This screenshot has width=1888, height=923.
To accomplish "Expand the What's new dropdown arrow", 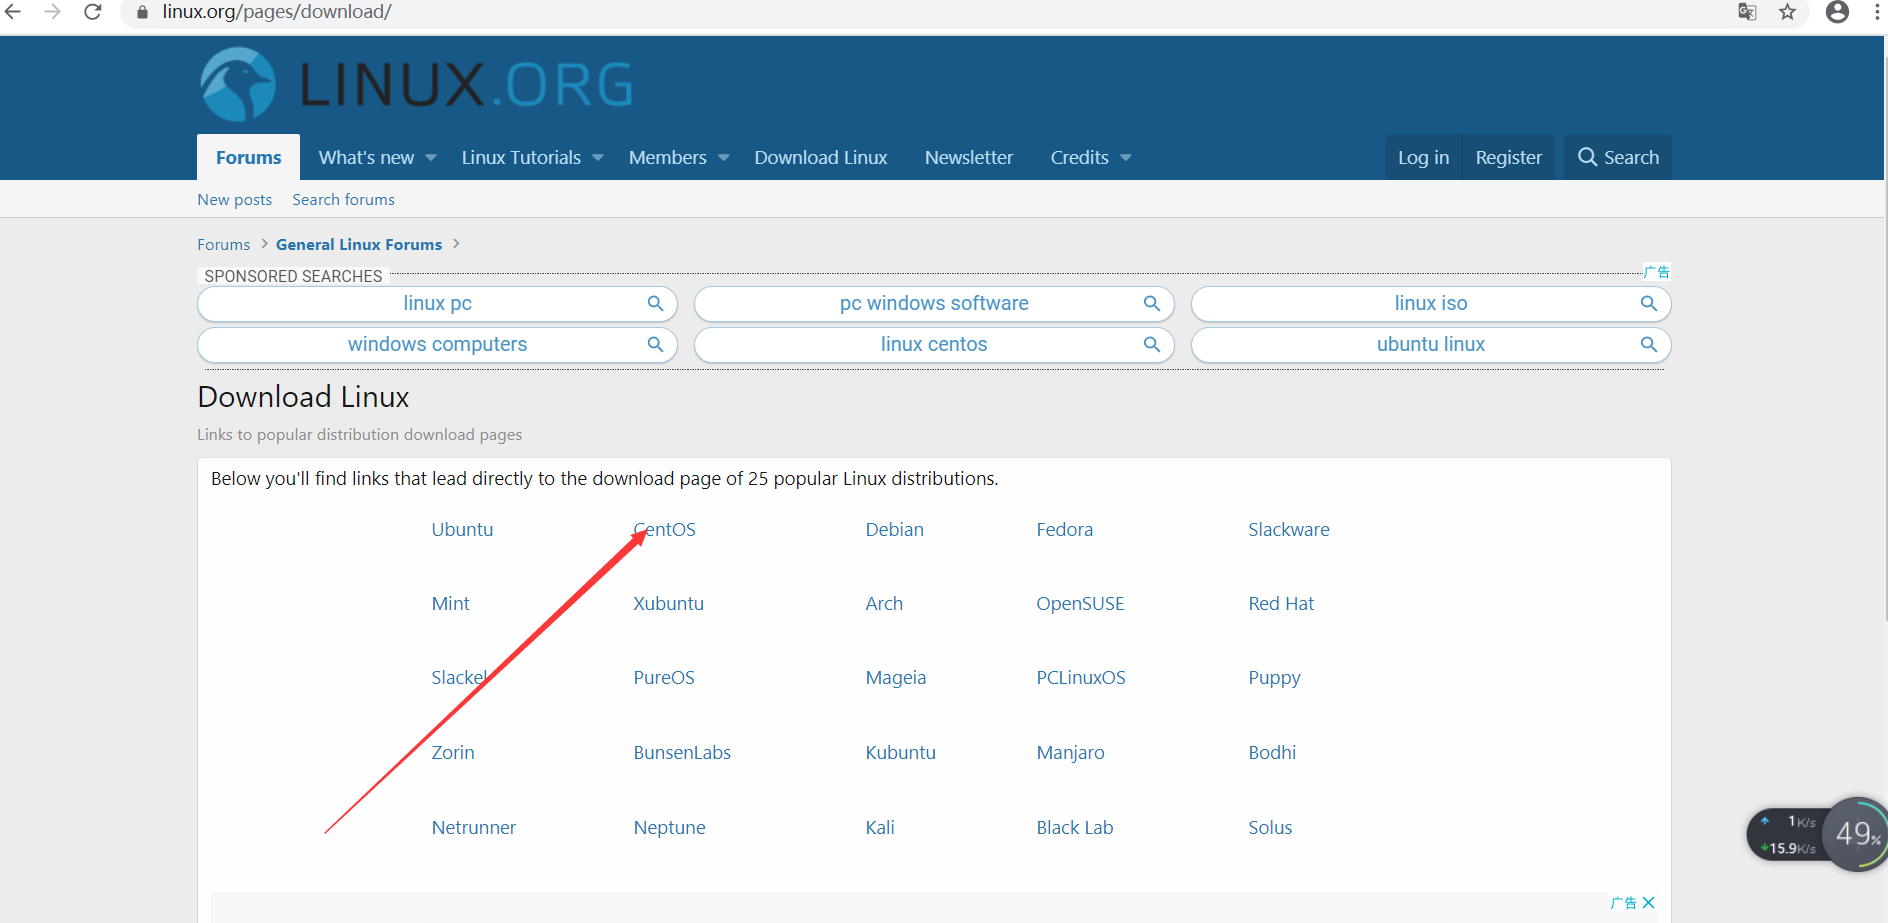I will 431,158.
